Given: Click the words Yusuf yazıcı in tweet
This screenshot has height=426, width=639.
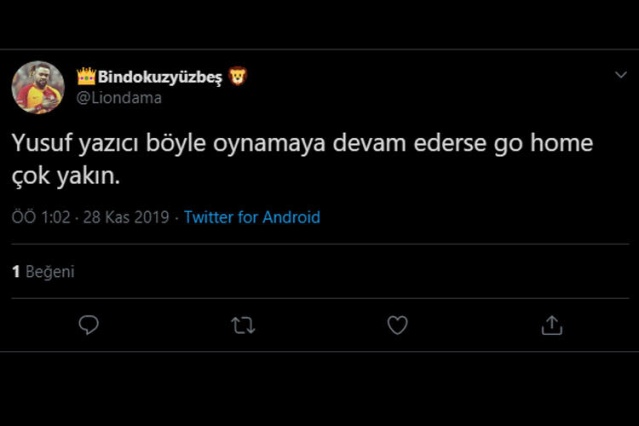Looking at the screenshot, I should 68,144.
